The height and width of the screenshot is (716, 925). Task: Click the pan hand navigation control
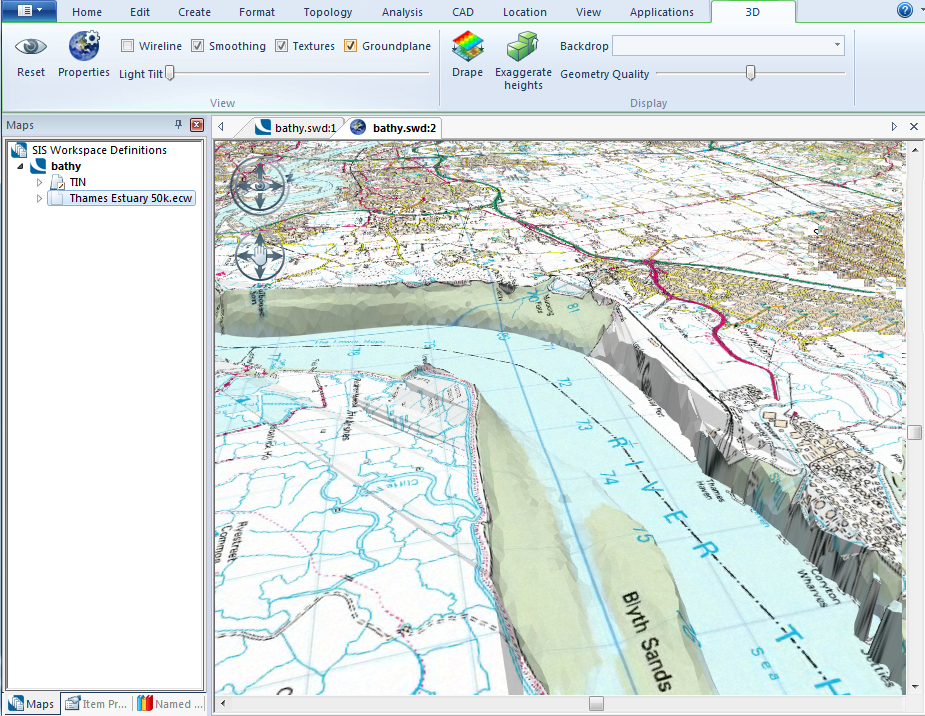[x=258, y=256]
